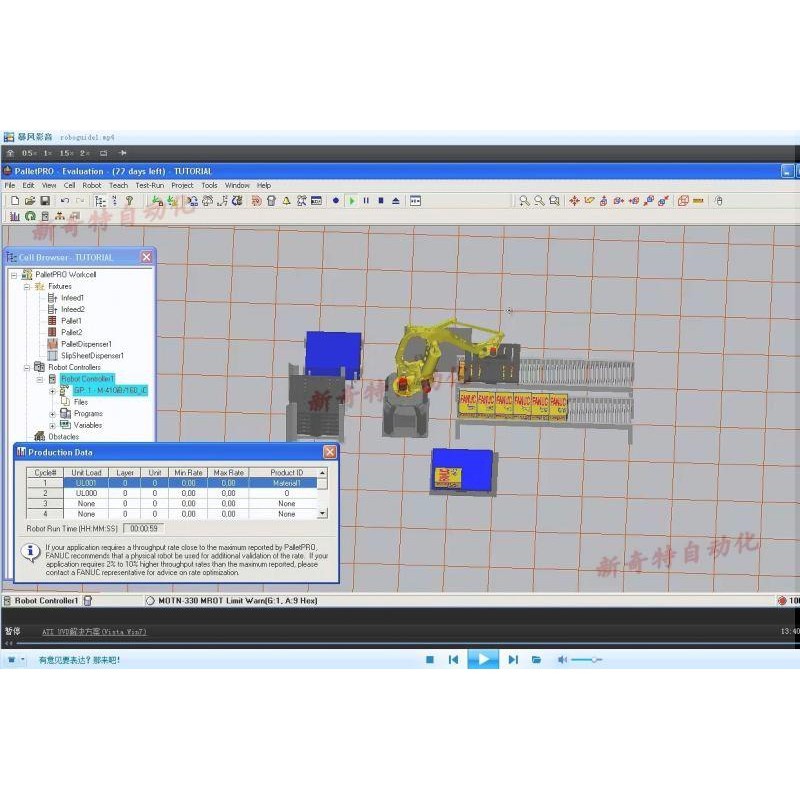Click the Save disk toolbar icon
This screenshot has width=800, height=800.
(x=45, y=201)
